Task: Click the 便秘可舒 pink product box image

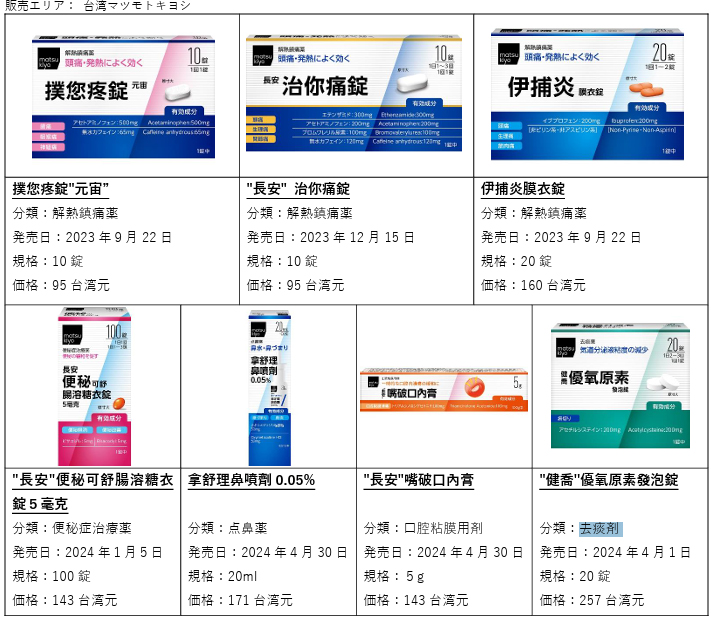Action: [94, 386]
